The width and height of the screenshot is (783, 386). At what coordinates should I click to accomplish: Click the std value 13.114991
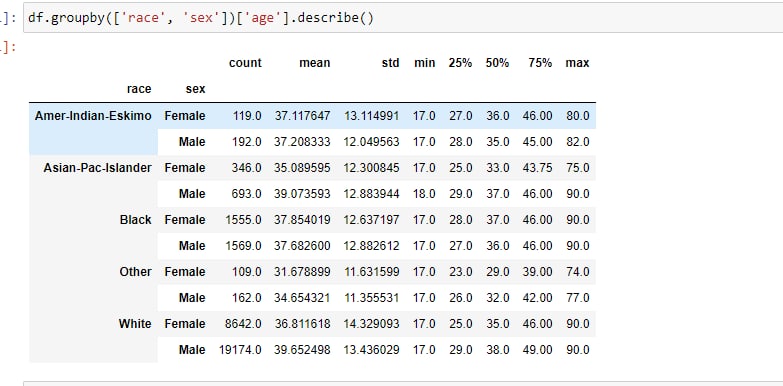click(372, 116)
